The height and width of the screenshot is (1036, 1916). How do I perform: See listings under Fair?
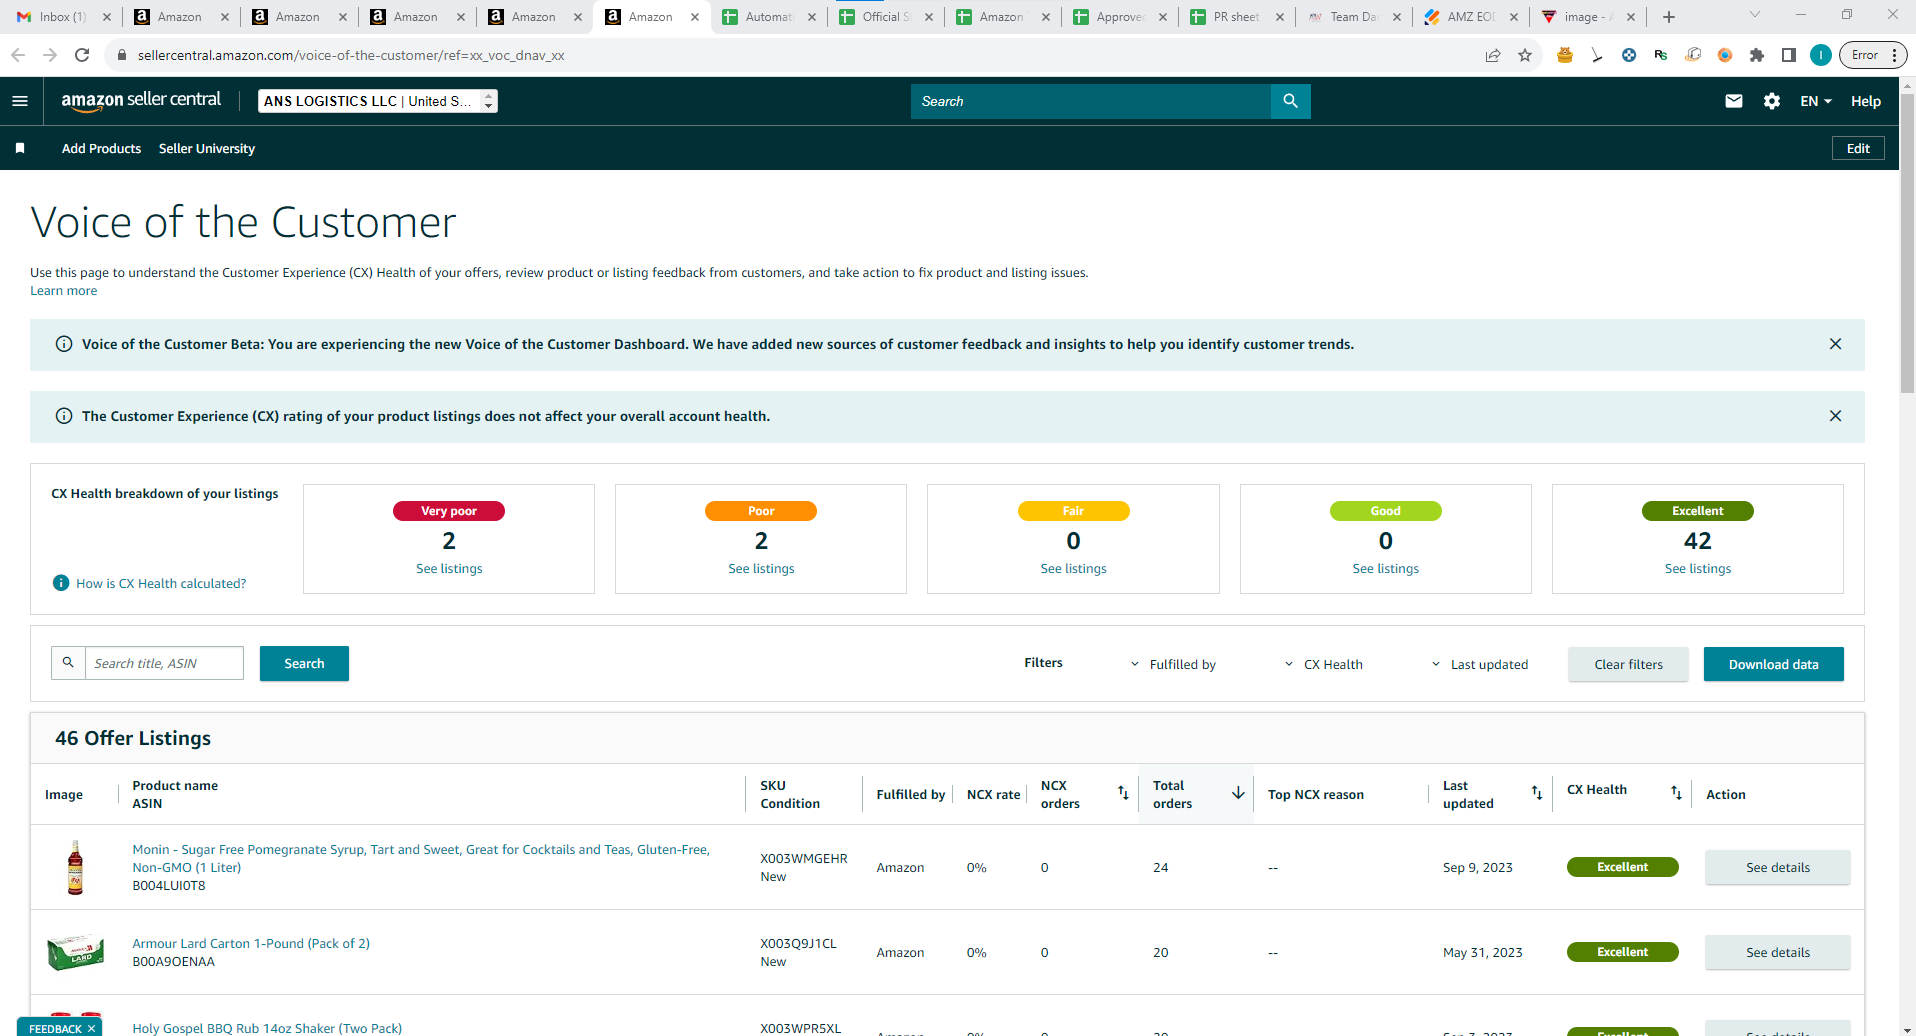[1073, 568]
